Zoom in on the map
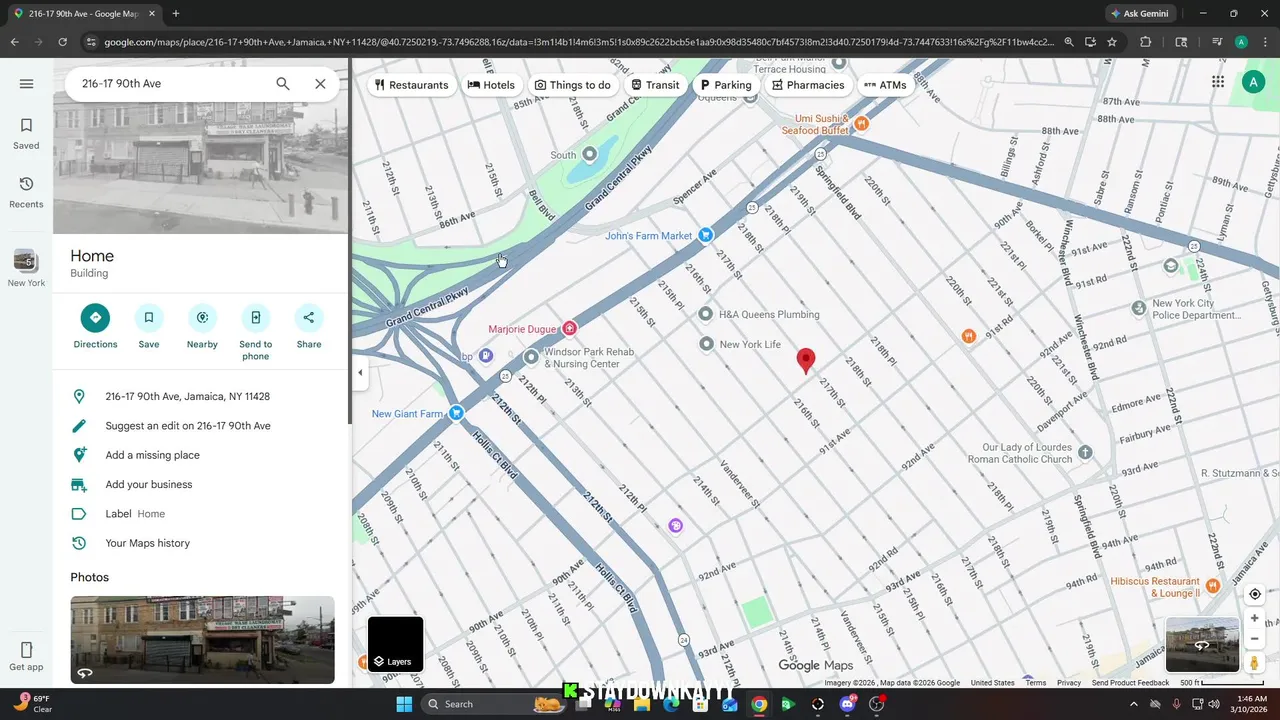Screen dimensions: 1280x720 point(1255,618)
